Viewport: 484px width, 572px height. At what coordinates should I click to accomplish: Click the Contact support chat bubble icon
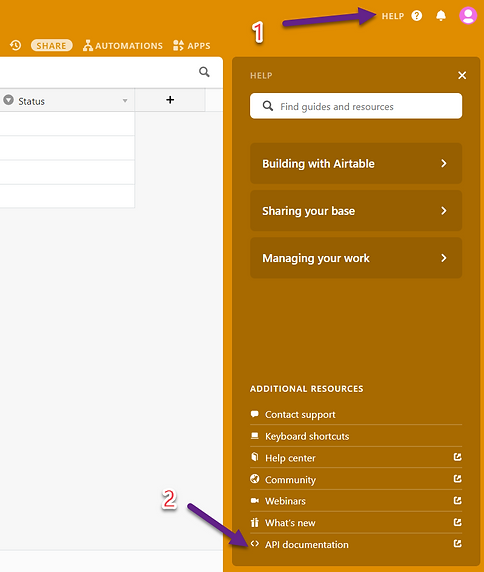pyautogui.click(x=255, y=414)
